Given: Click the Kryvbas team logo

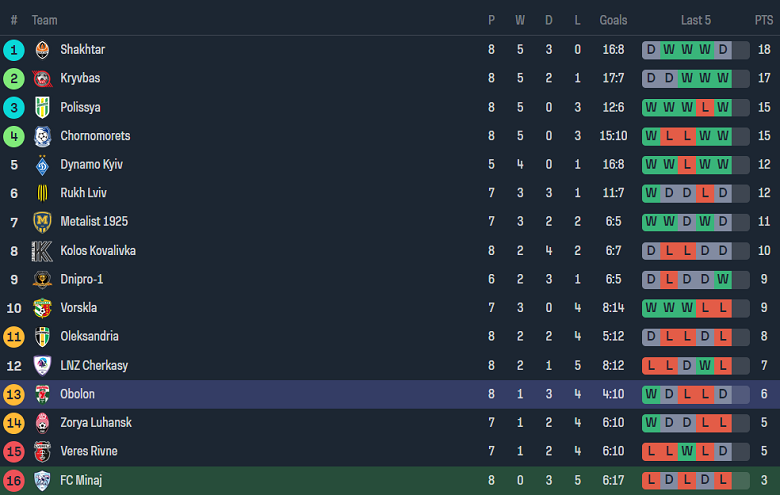Looking at the screenshot, I should [x=42, y=79].
